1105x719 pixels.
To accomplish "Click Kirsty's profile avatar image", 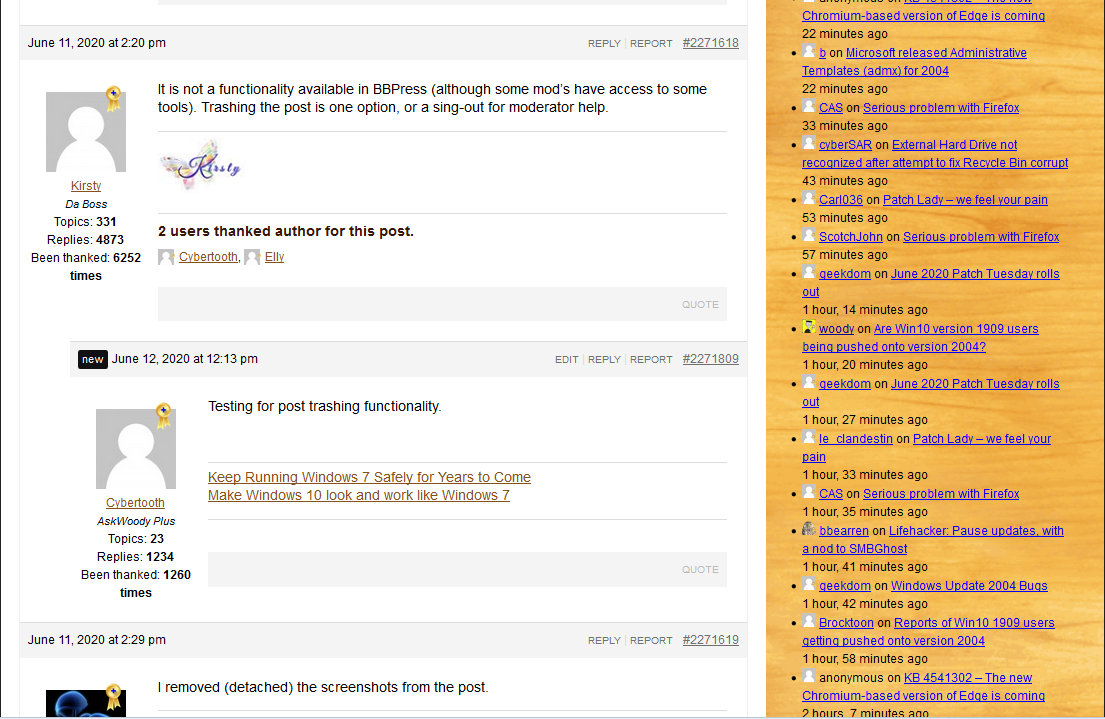I will click(x=85, y=133).
